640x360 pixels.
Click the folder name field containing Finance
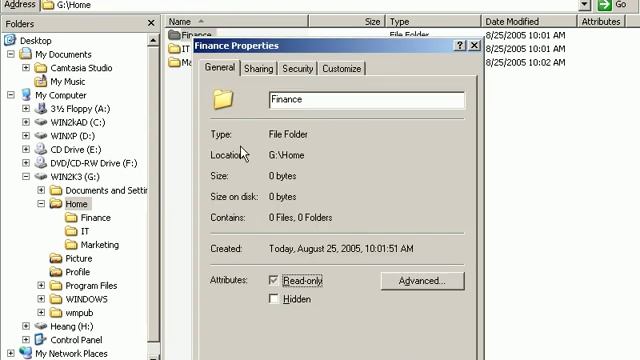tap(367, 100)
